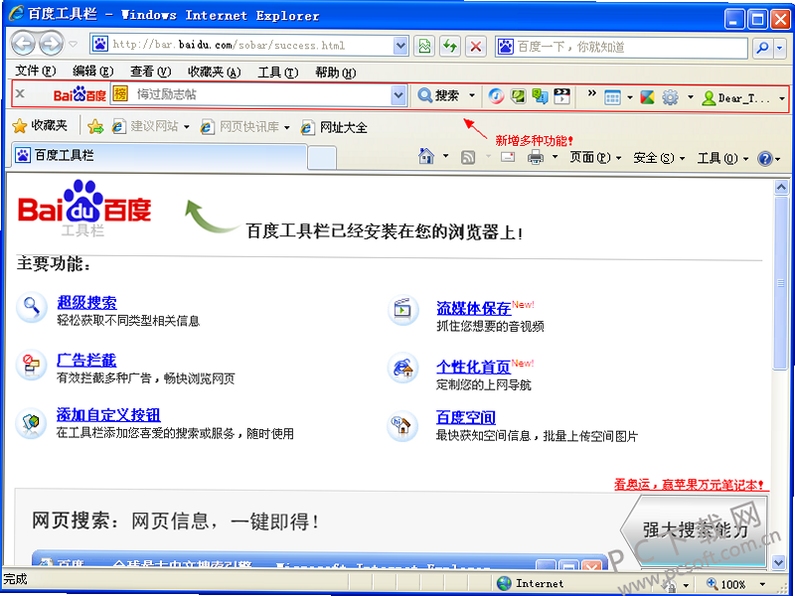Click the Baidu toolbar 搜索 button
This screenshot has width=795, height=596.
(439, 95)
